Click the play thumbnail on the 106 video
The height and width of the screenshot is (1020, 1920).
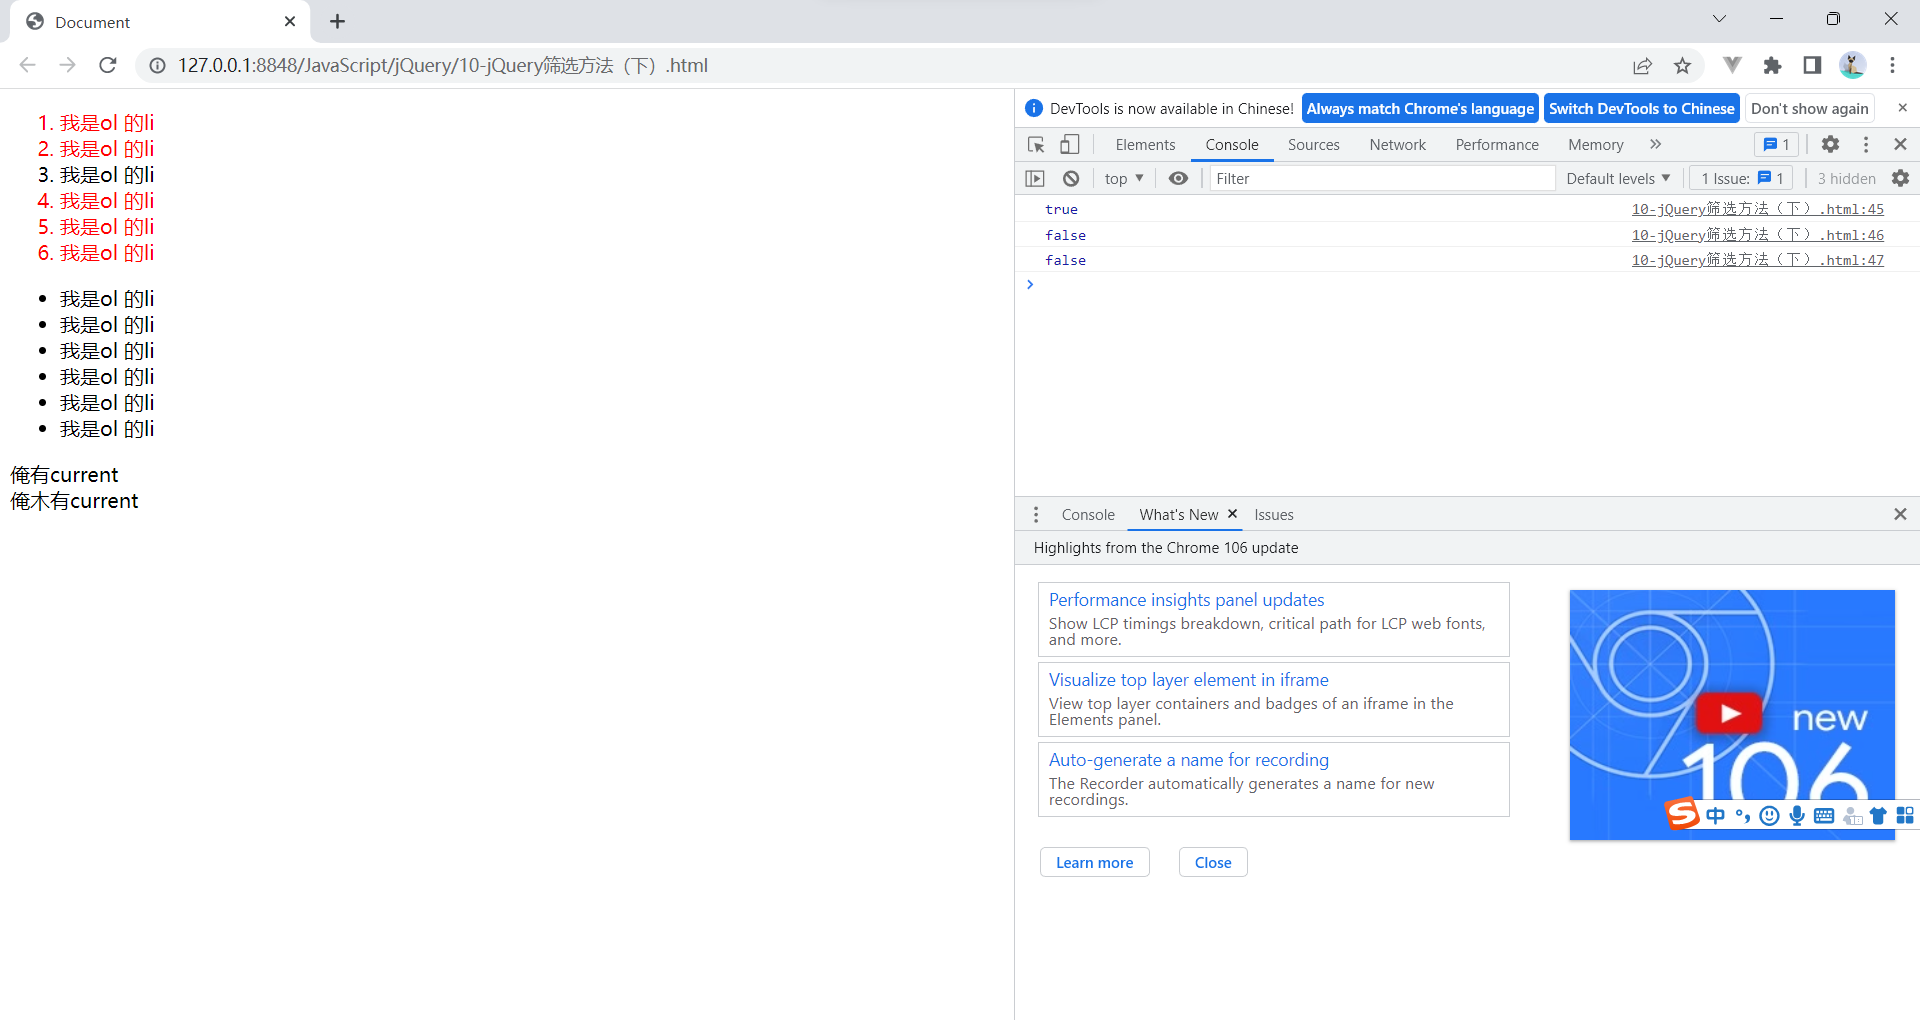(x=1731, y=713)
